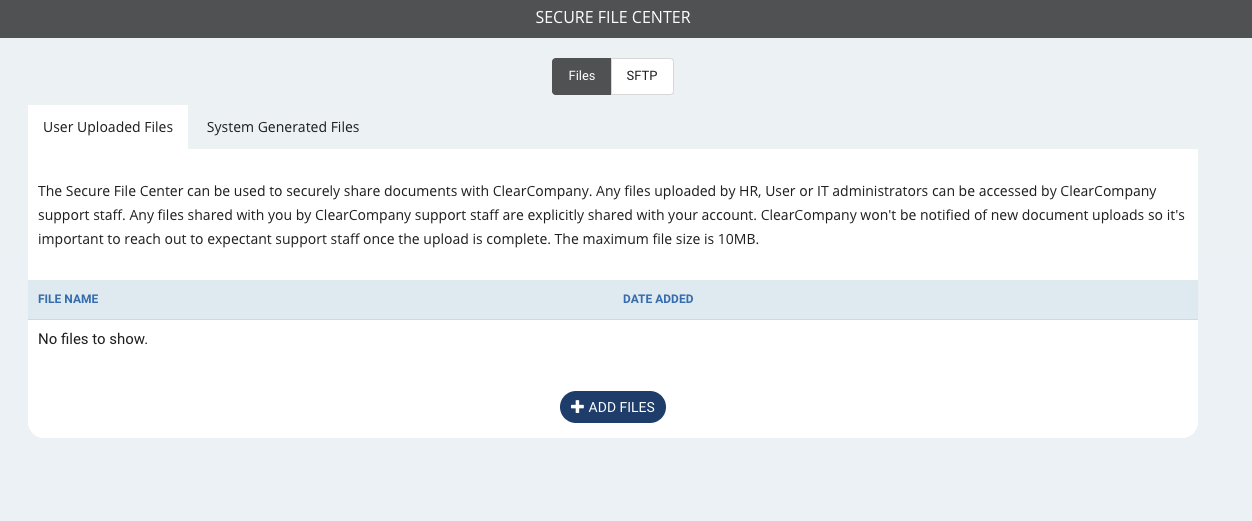Screen dimensions: 1252x521
Task: Click the words 'expectant support staff'
Action: click(x=269, y=239)
